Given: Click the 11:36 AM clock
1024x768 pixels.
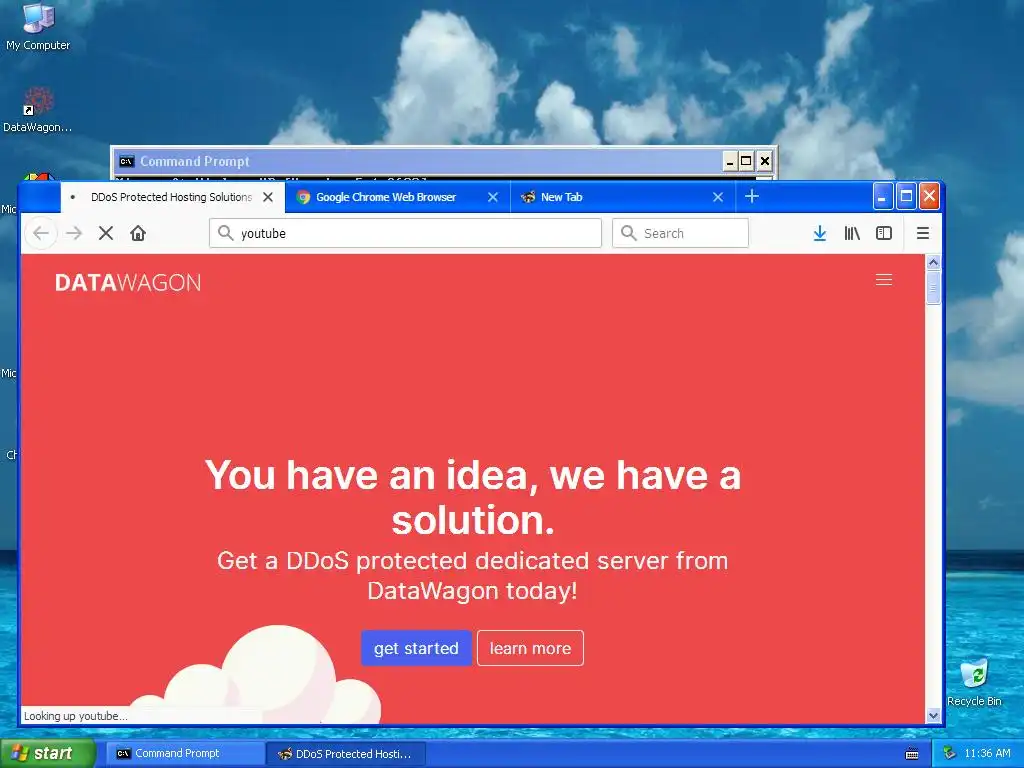Looking at the screenshot, I should [987, 753].
